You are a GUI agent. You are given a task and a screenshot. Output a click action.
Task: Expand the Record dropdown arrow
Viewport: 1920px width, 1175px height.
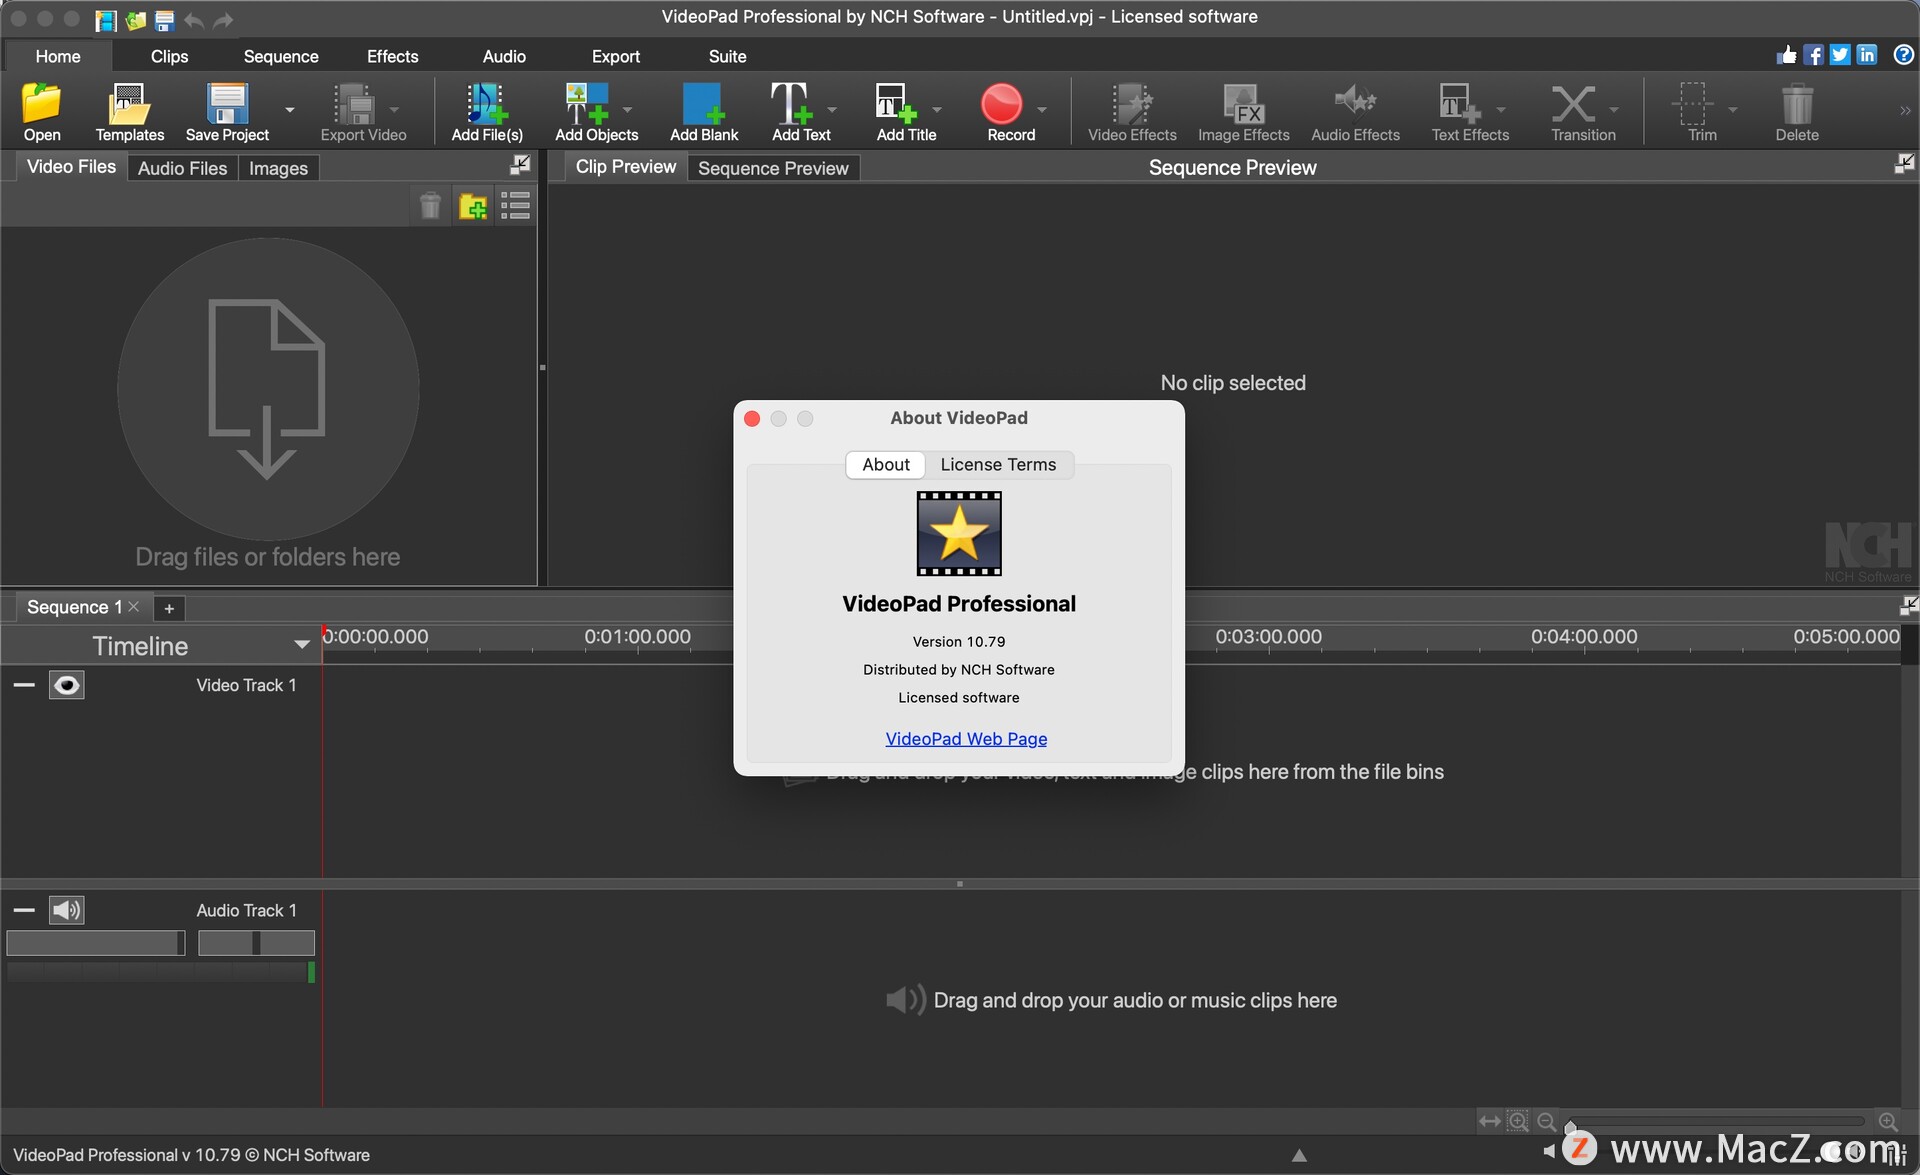pyautogui.click(x=1041, y=109)
